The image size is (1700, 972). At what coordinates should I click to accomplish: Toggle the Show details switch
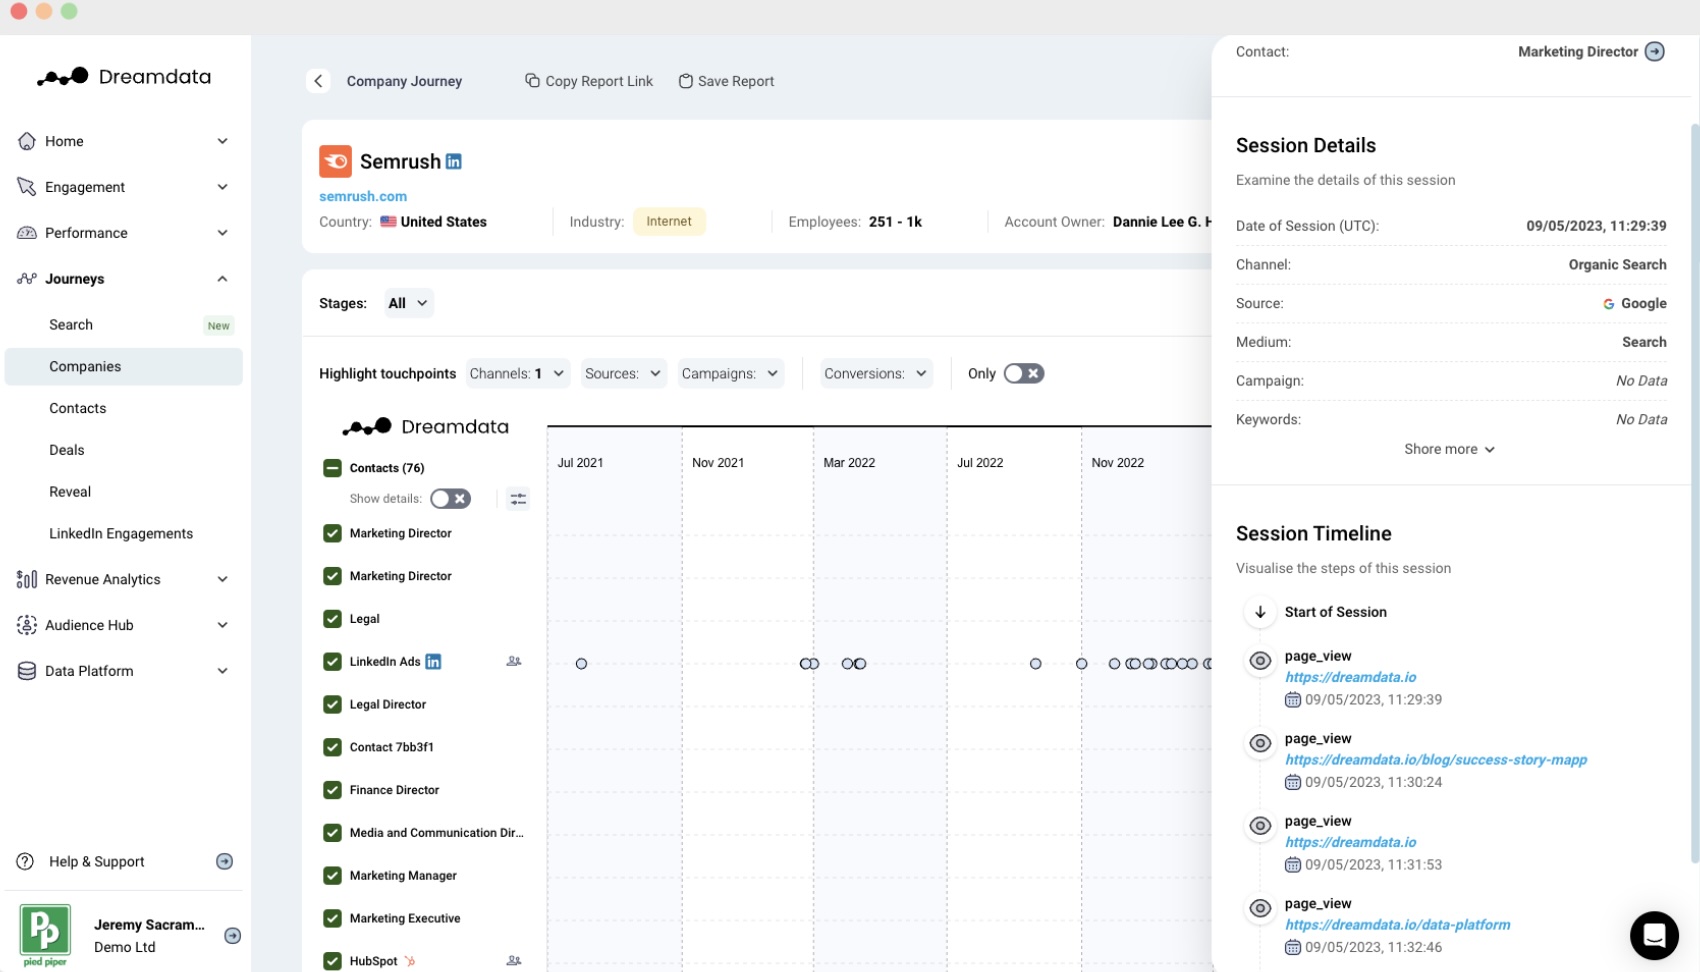(x=450, y=499)
